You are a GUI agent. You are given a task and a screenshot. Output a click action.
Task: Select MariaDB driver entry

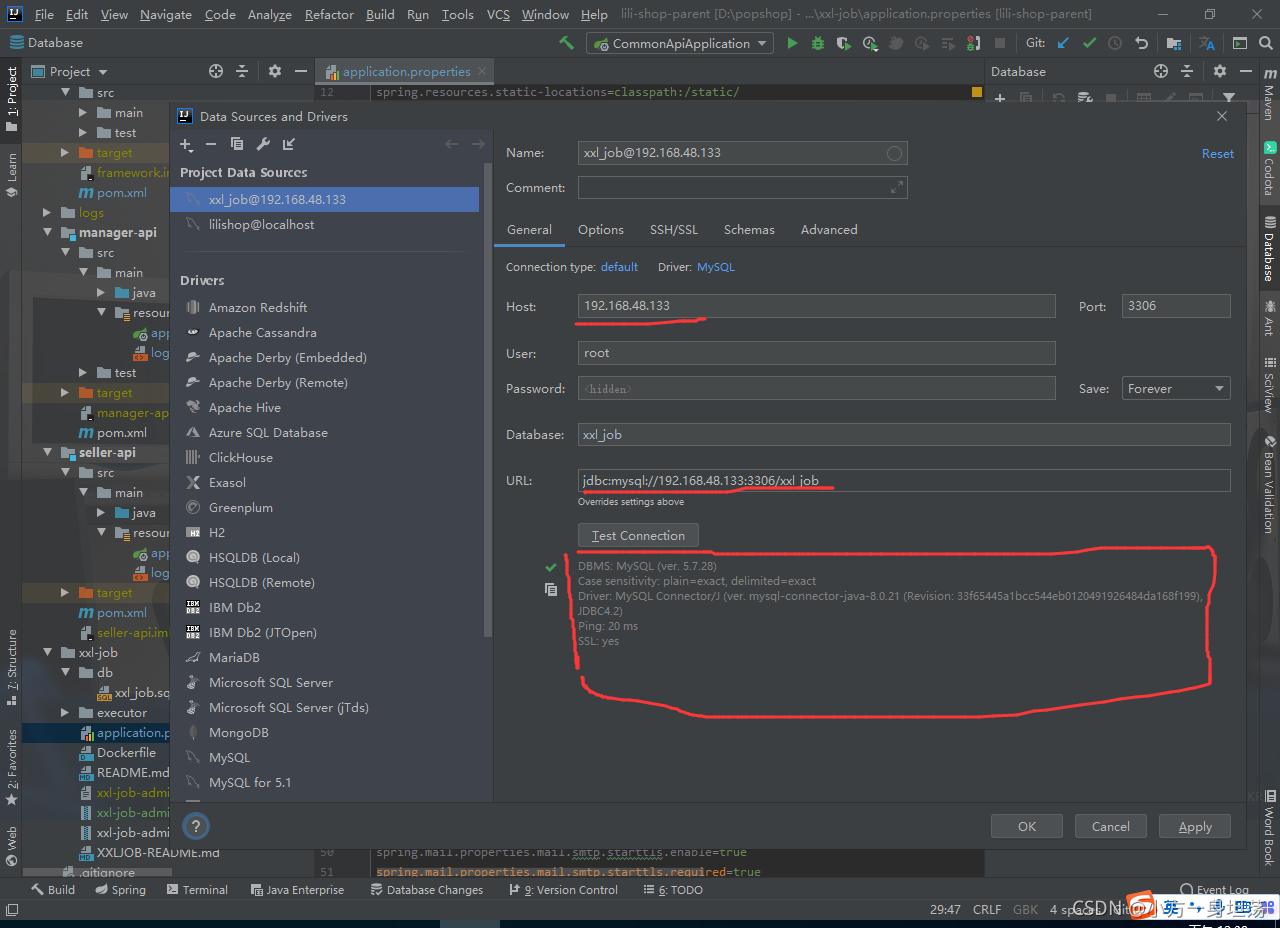(x=234, y=657)
